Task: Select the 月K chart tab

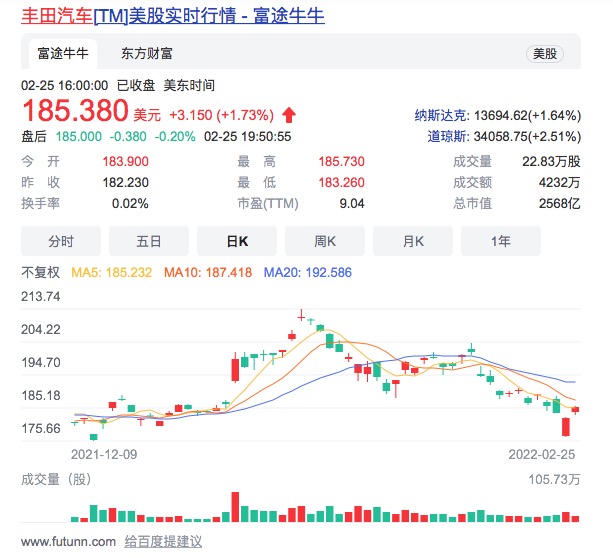Action: [413, 241]
